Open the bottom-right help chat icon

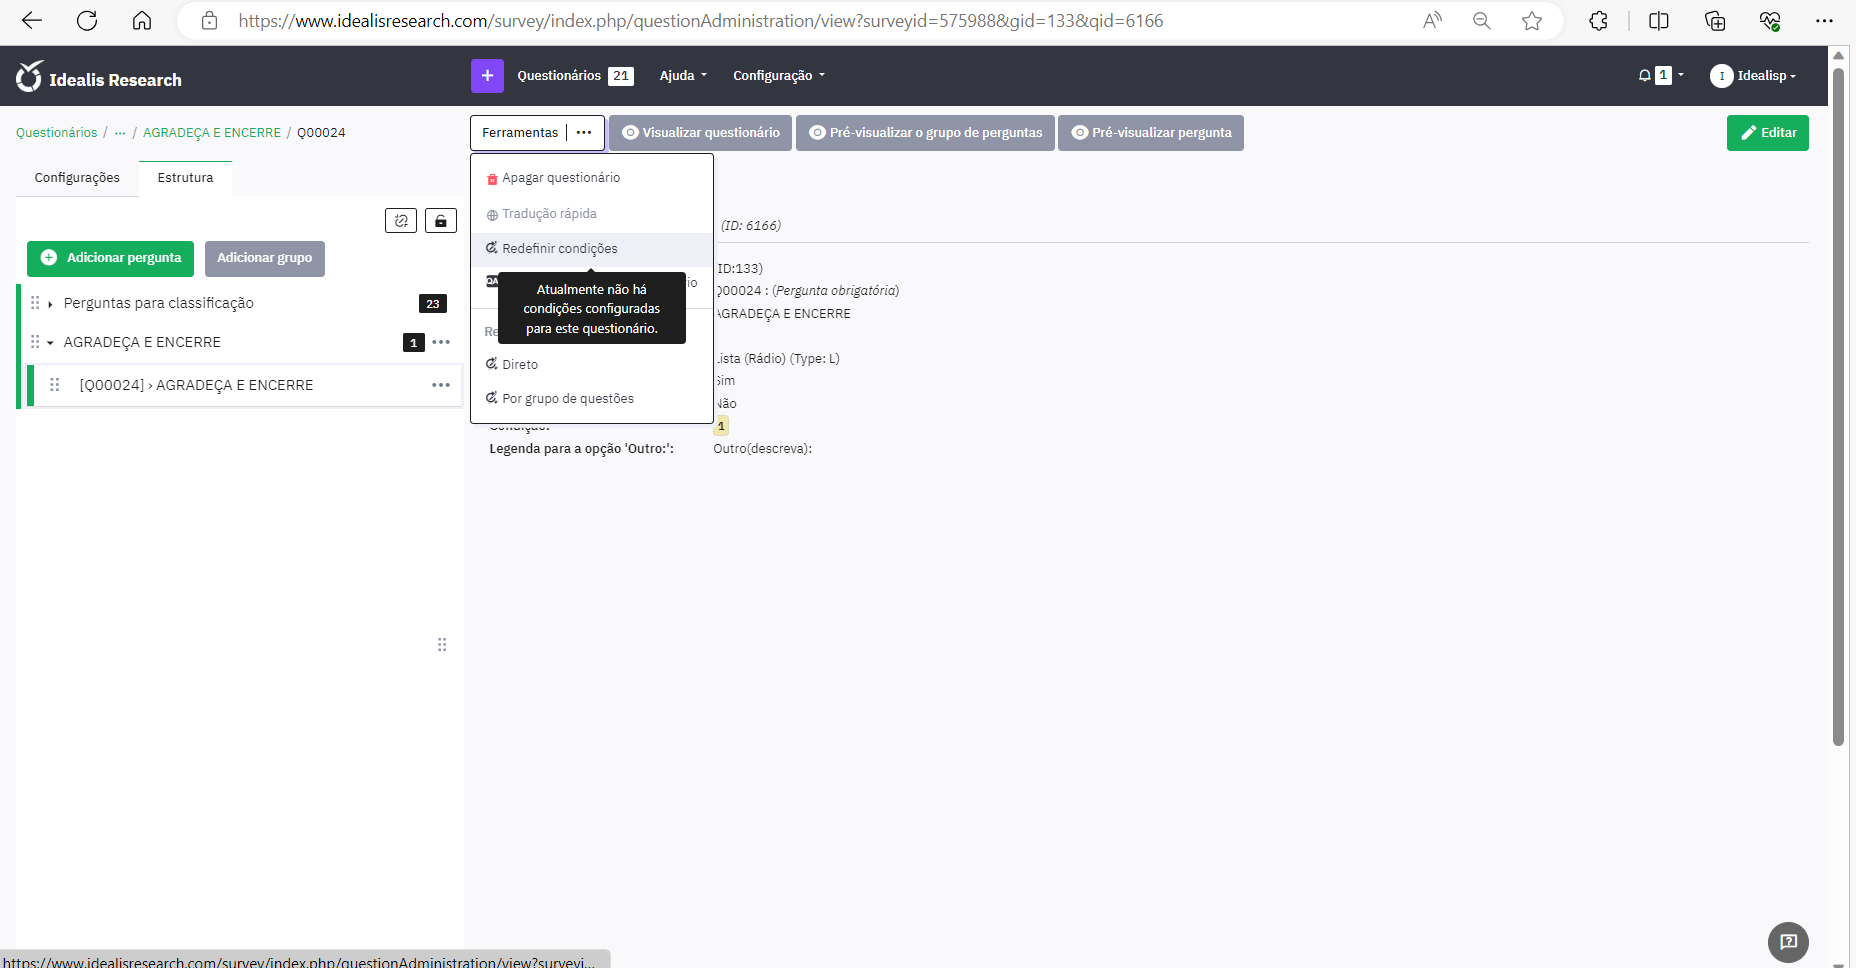[1788, 941]
